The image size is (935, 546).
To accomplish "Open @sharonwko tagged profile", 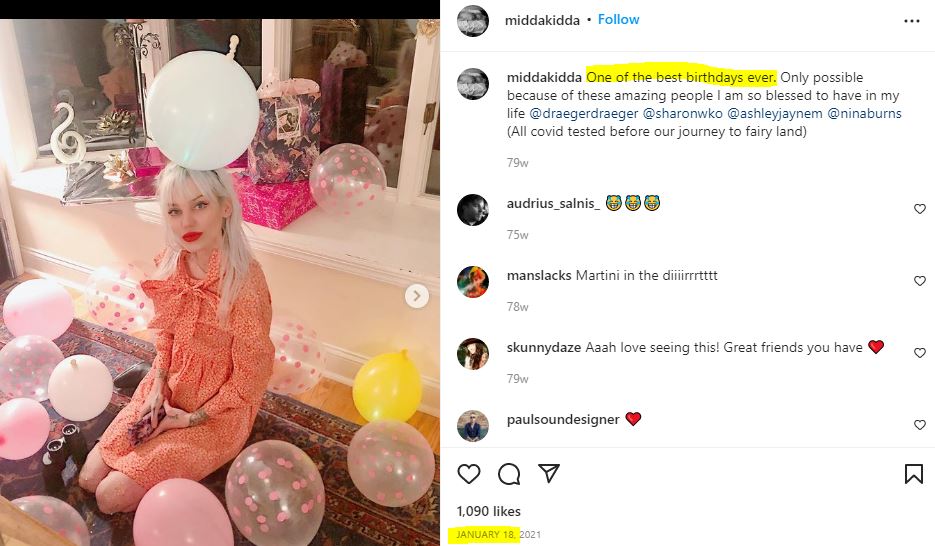I will [683, 113].
